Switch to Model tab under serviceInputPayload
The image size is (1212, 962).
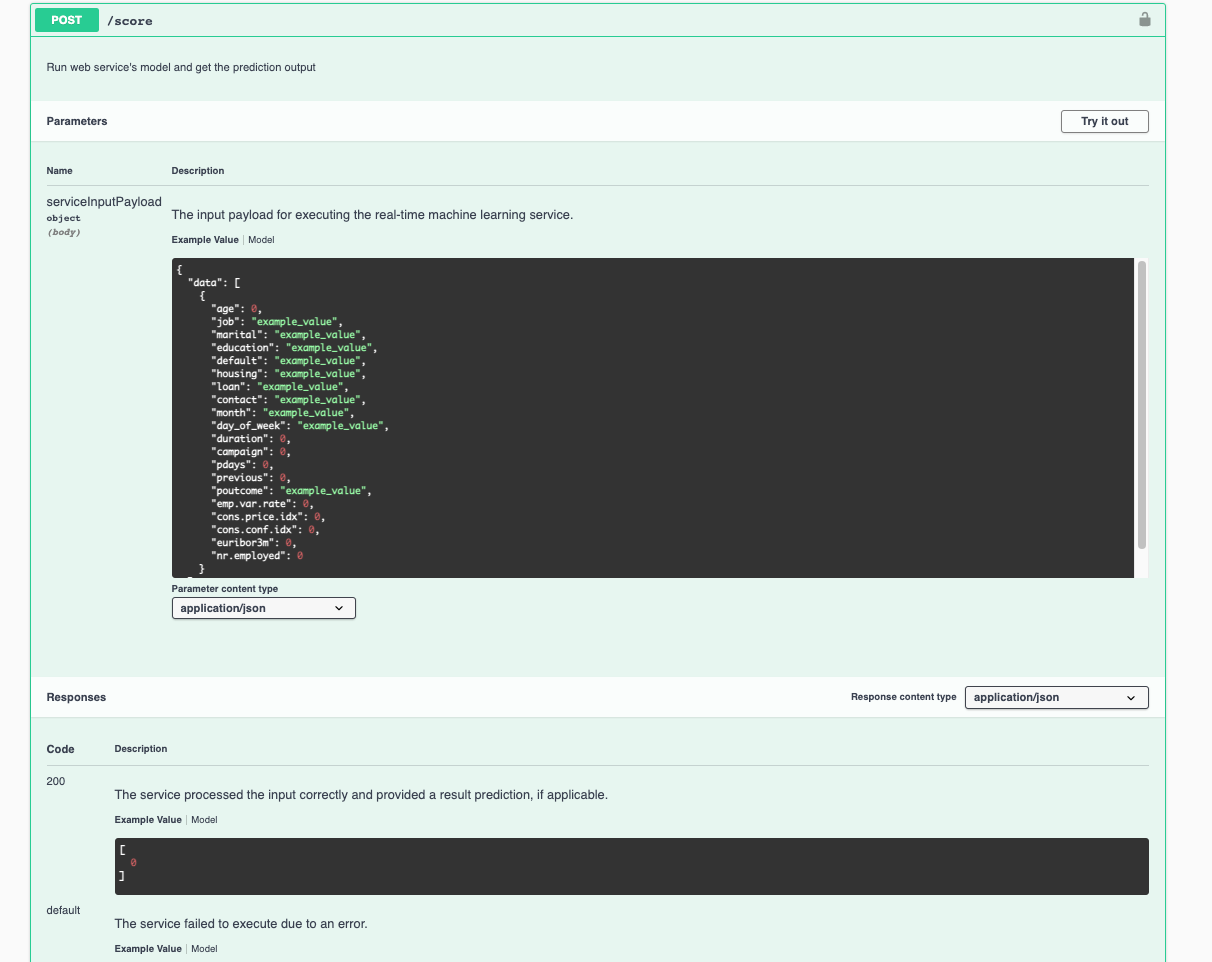pos(261,240)
